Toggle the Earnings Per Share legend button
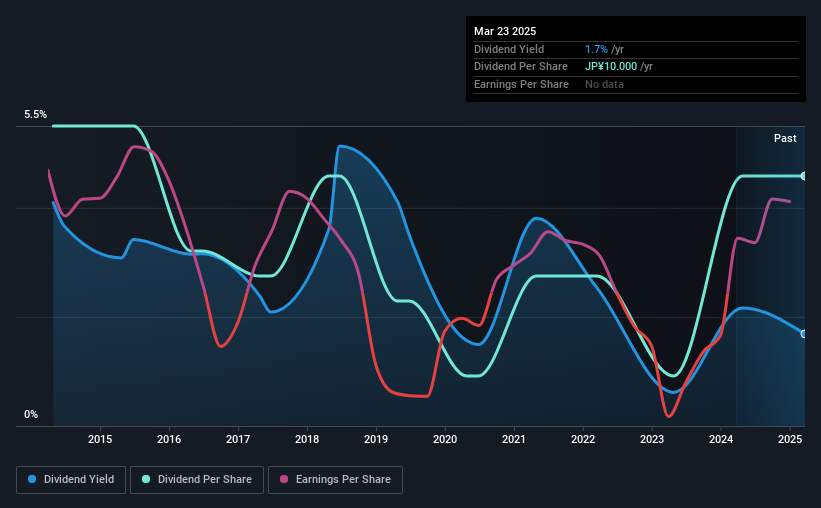This screenshot has width=821, height=508. coord(335,480)
